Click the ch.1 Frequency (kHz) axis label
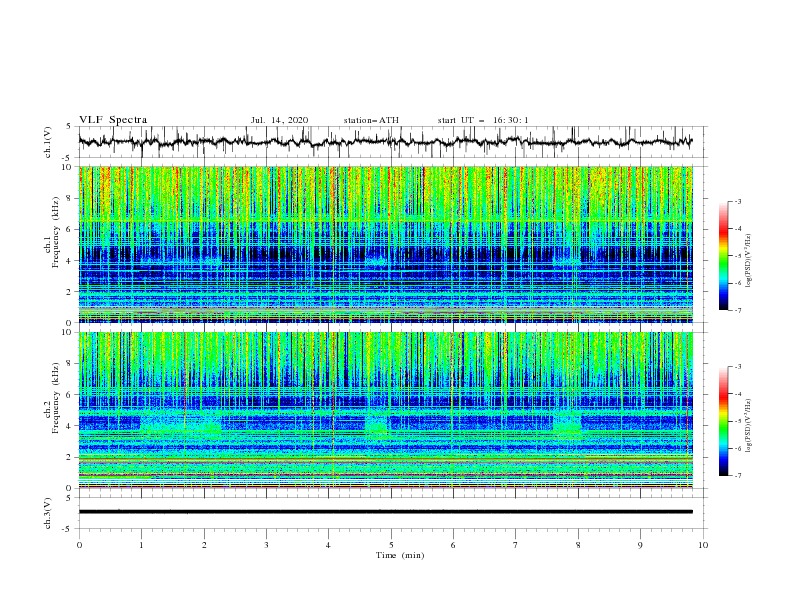Screen dimensions: 792x612 point(52,233)
